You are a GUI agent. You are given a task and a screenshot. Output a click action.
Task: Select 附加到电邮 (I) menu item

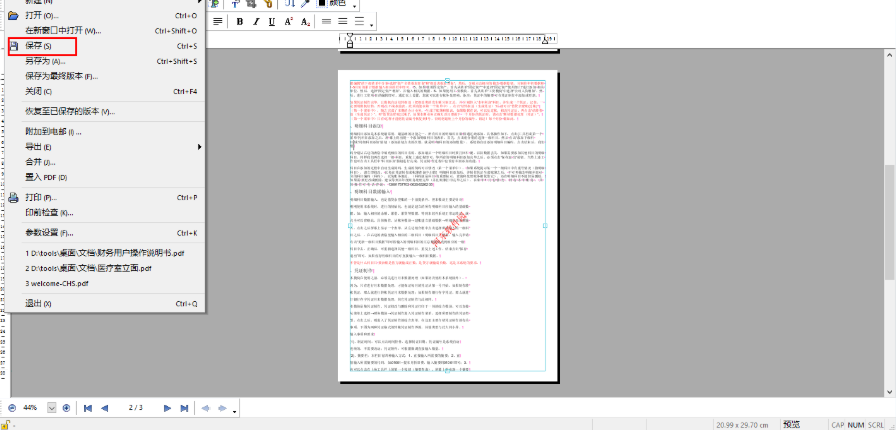(x=105, y=132)
